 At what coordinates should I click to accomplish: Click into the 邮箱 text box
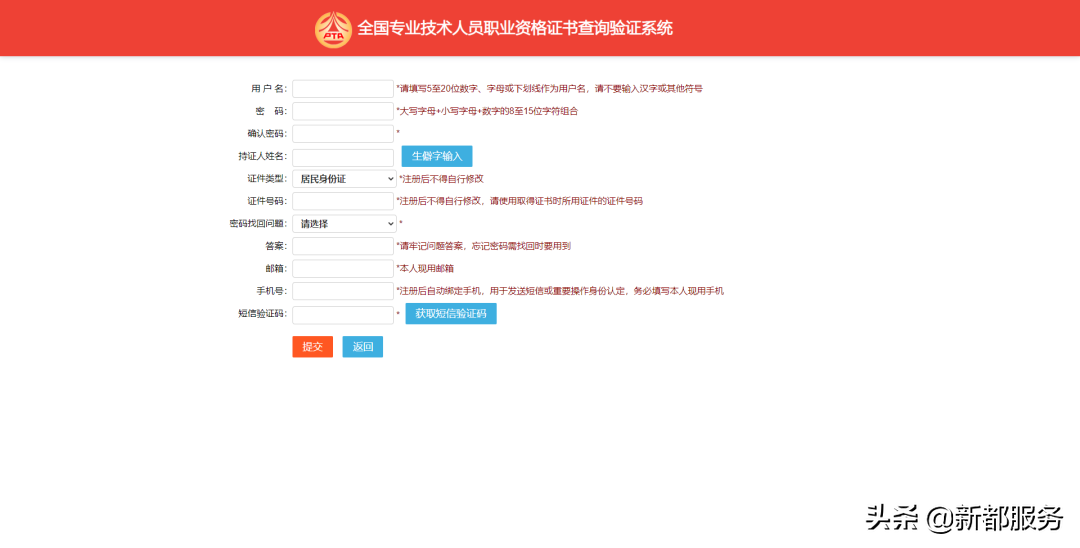(x=343, y=268)
